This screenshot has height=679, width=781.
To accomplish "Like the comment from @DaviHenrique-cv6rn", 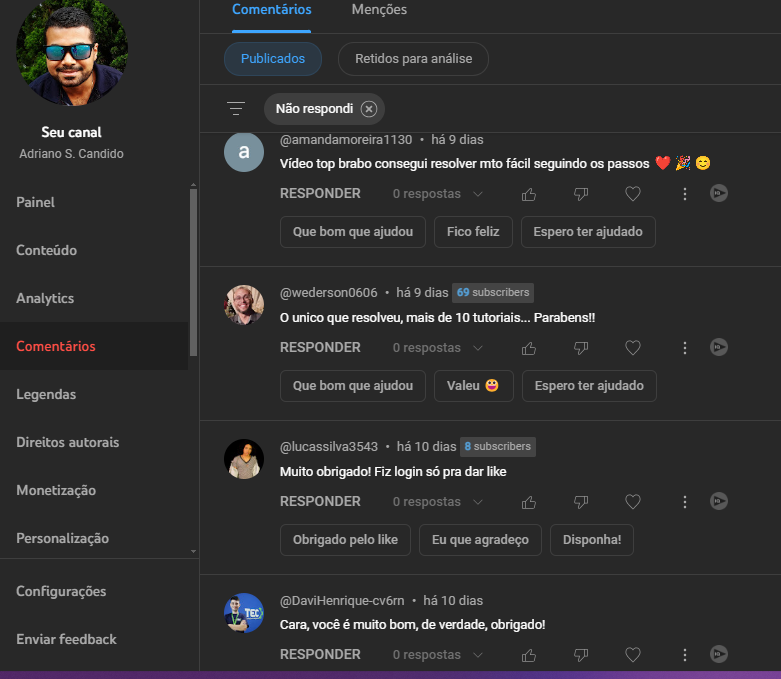I will click(529, 655).
